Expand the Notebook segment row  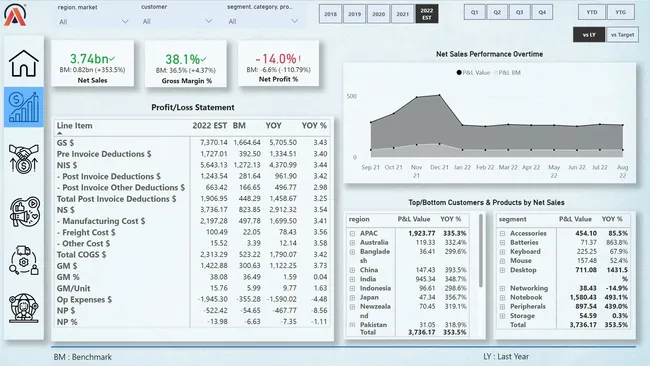pos(502,297)
